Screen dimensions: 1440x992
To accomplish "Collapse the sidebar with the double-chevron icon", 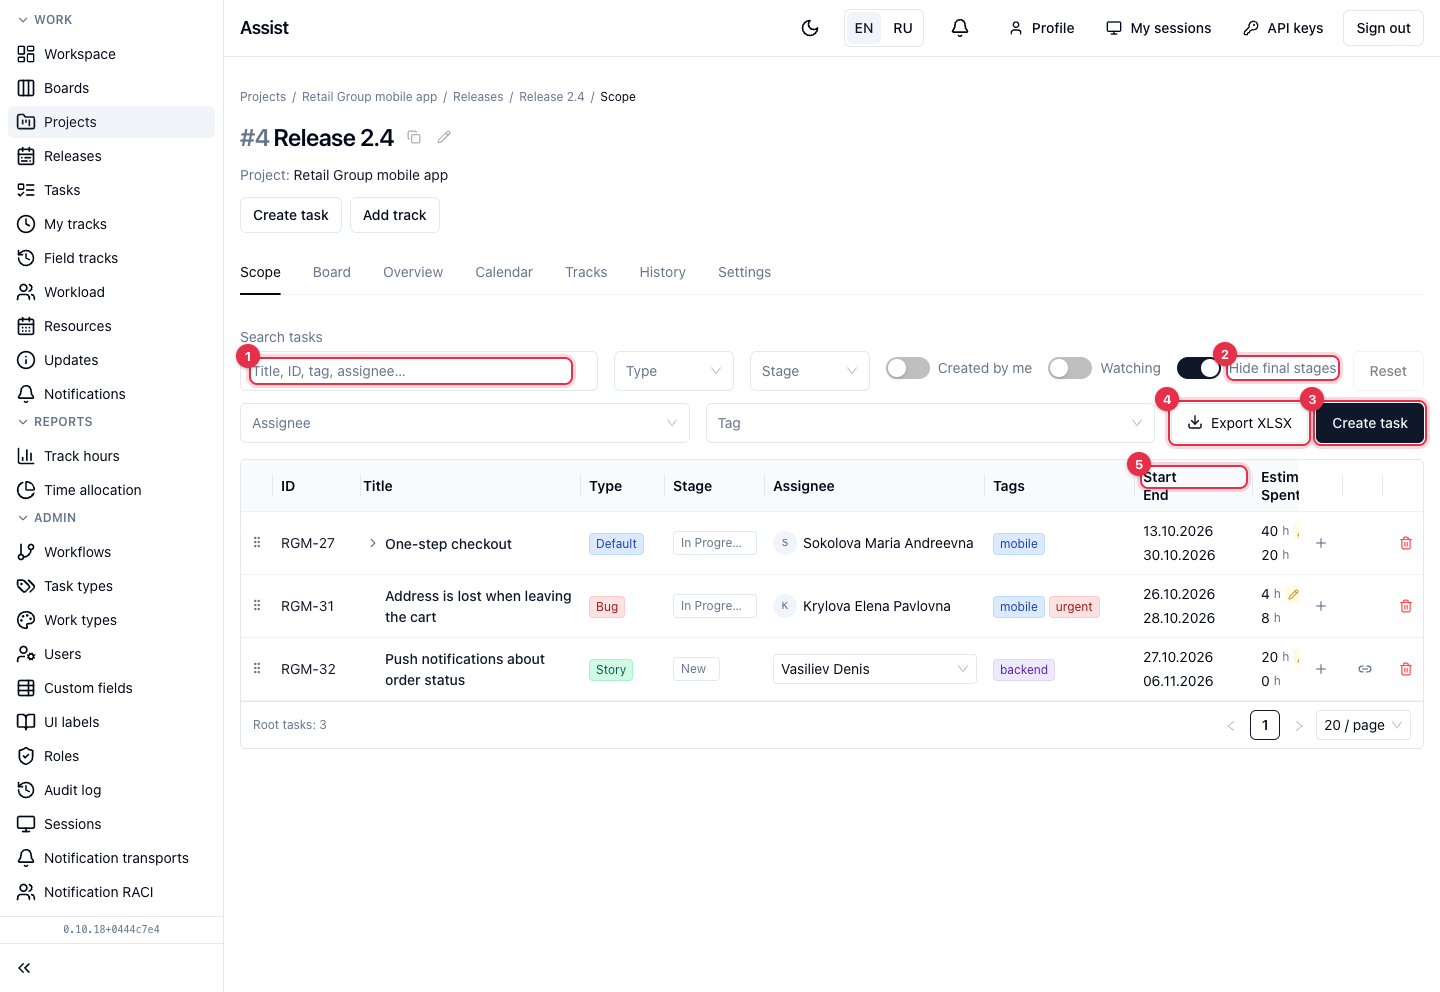I will point(24,968).
